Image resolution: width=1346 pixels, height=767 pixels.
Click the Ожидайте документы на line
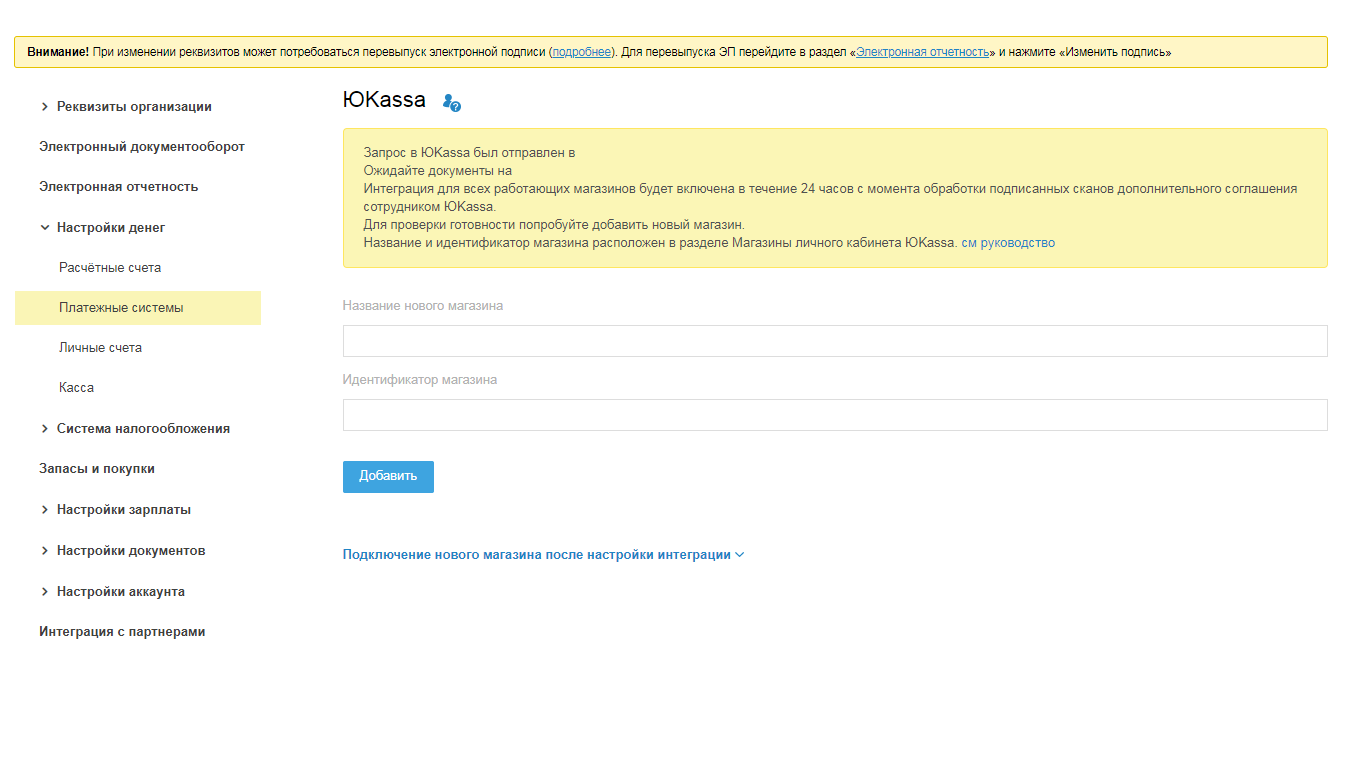coord(438,171)
